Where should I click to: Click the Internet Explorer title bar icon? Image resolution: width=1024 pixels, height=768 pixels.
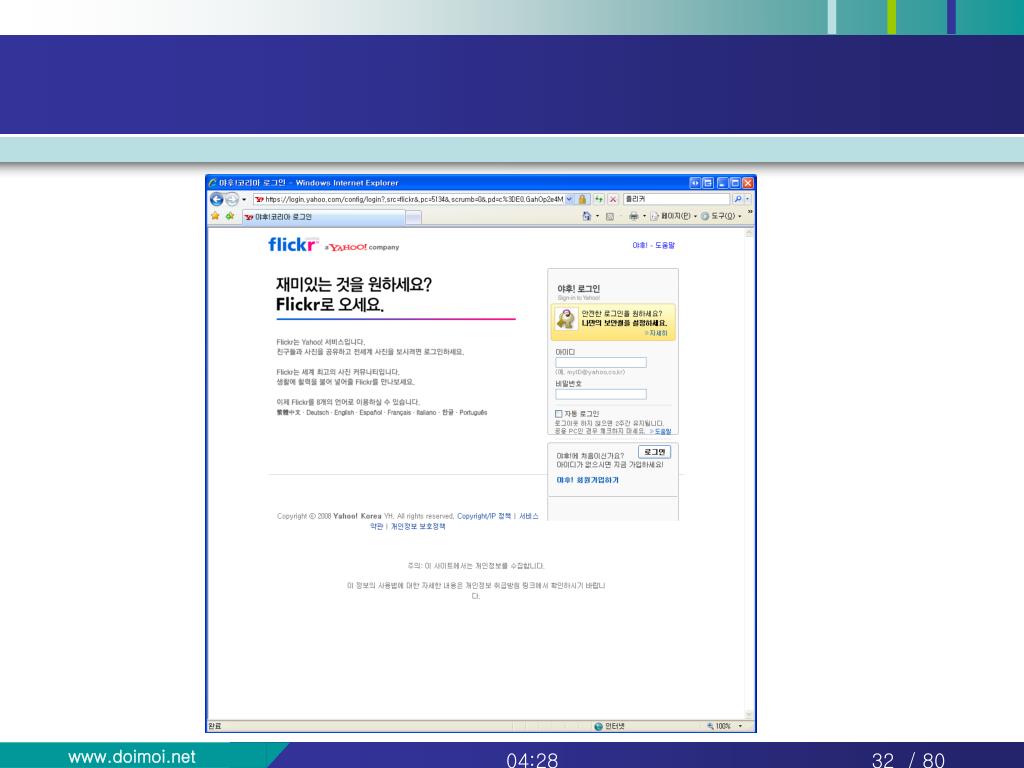pos(213,183)
